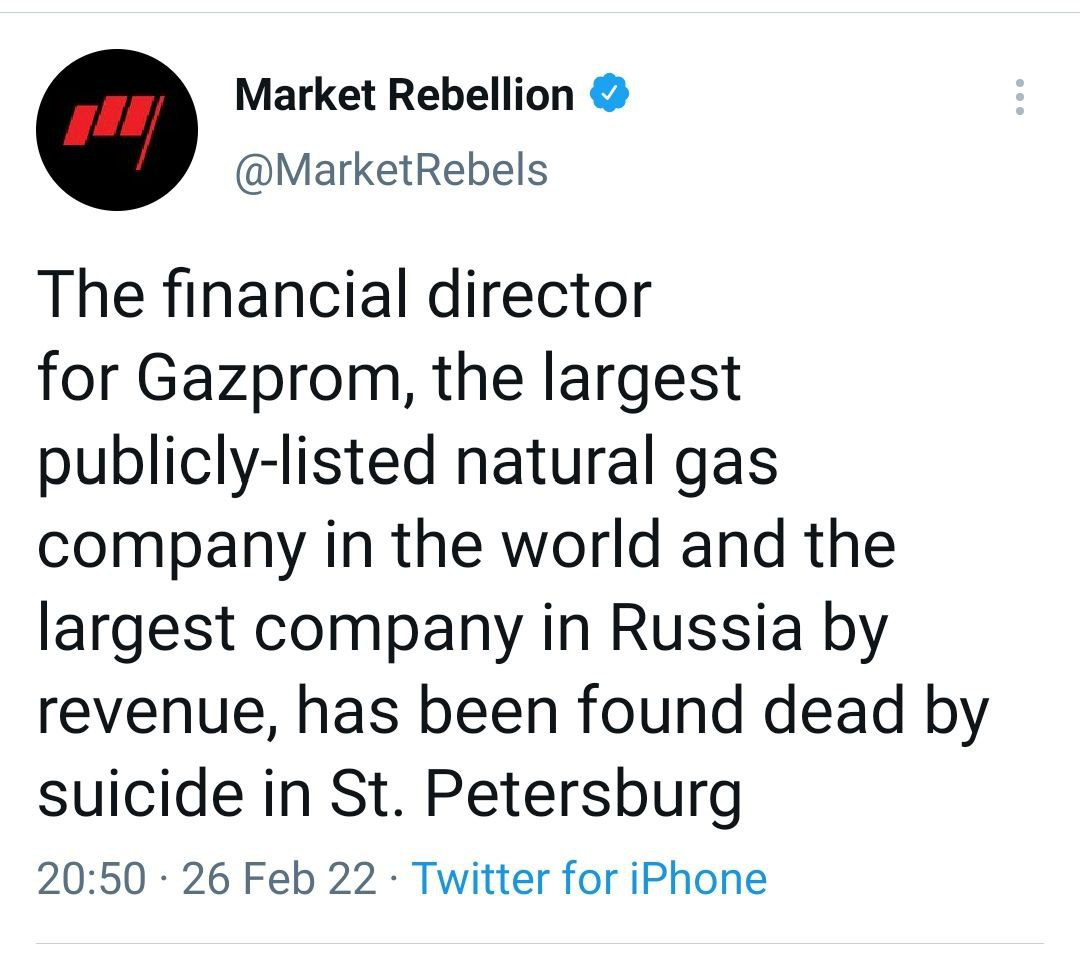This screenshot has width=1080, height=960.
Task: Tap the word "suicide" in the tweet
Action: pyautogui.click(x=141, y=793)
